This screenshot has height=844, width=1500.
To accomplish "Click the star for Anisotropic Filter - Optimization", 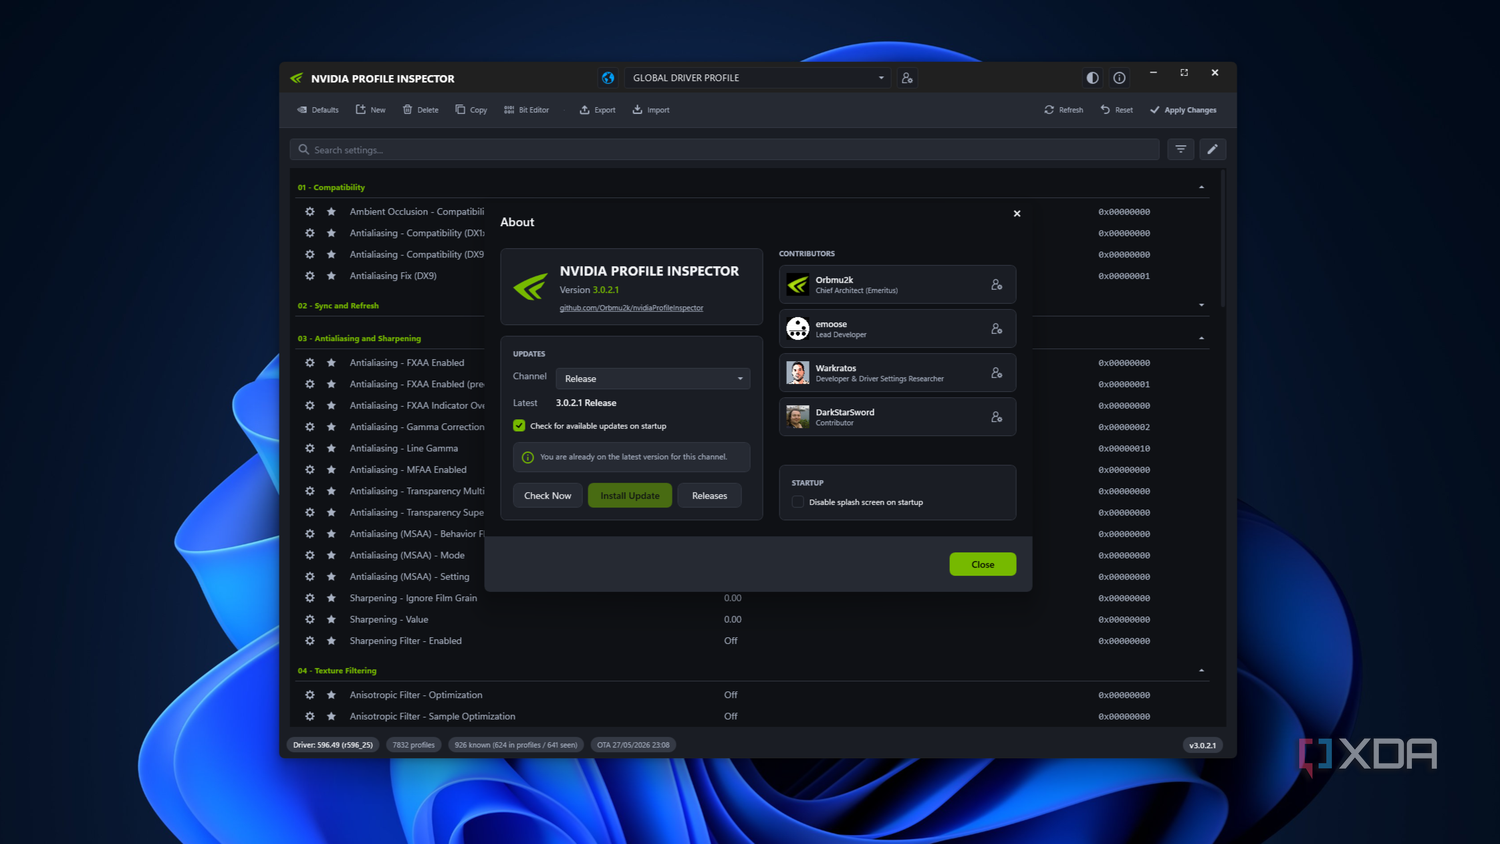I will [x=331, y=695].
